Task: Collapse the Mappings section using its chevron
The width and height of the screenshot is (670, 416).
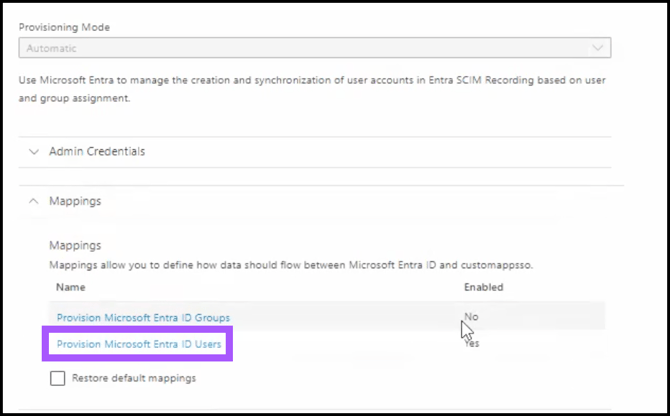Action: point(33,201)
